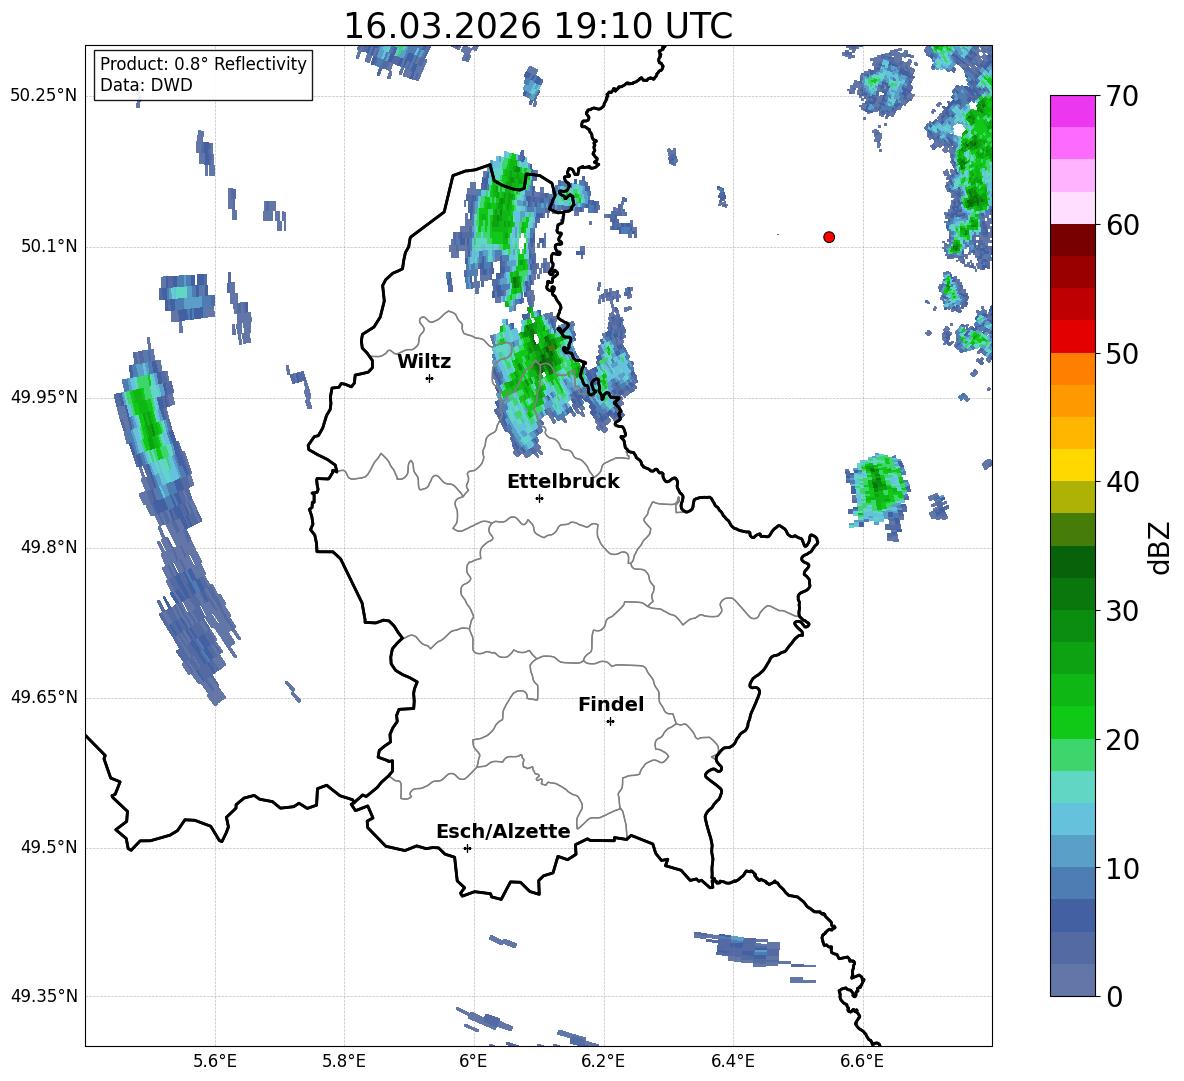Click the 49.5°N latitude label
This screenshot has width=1184, height=1081.
[49, 848]
